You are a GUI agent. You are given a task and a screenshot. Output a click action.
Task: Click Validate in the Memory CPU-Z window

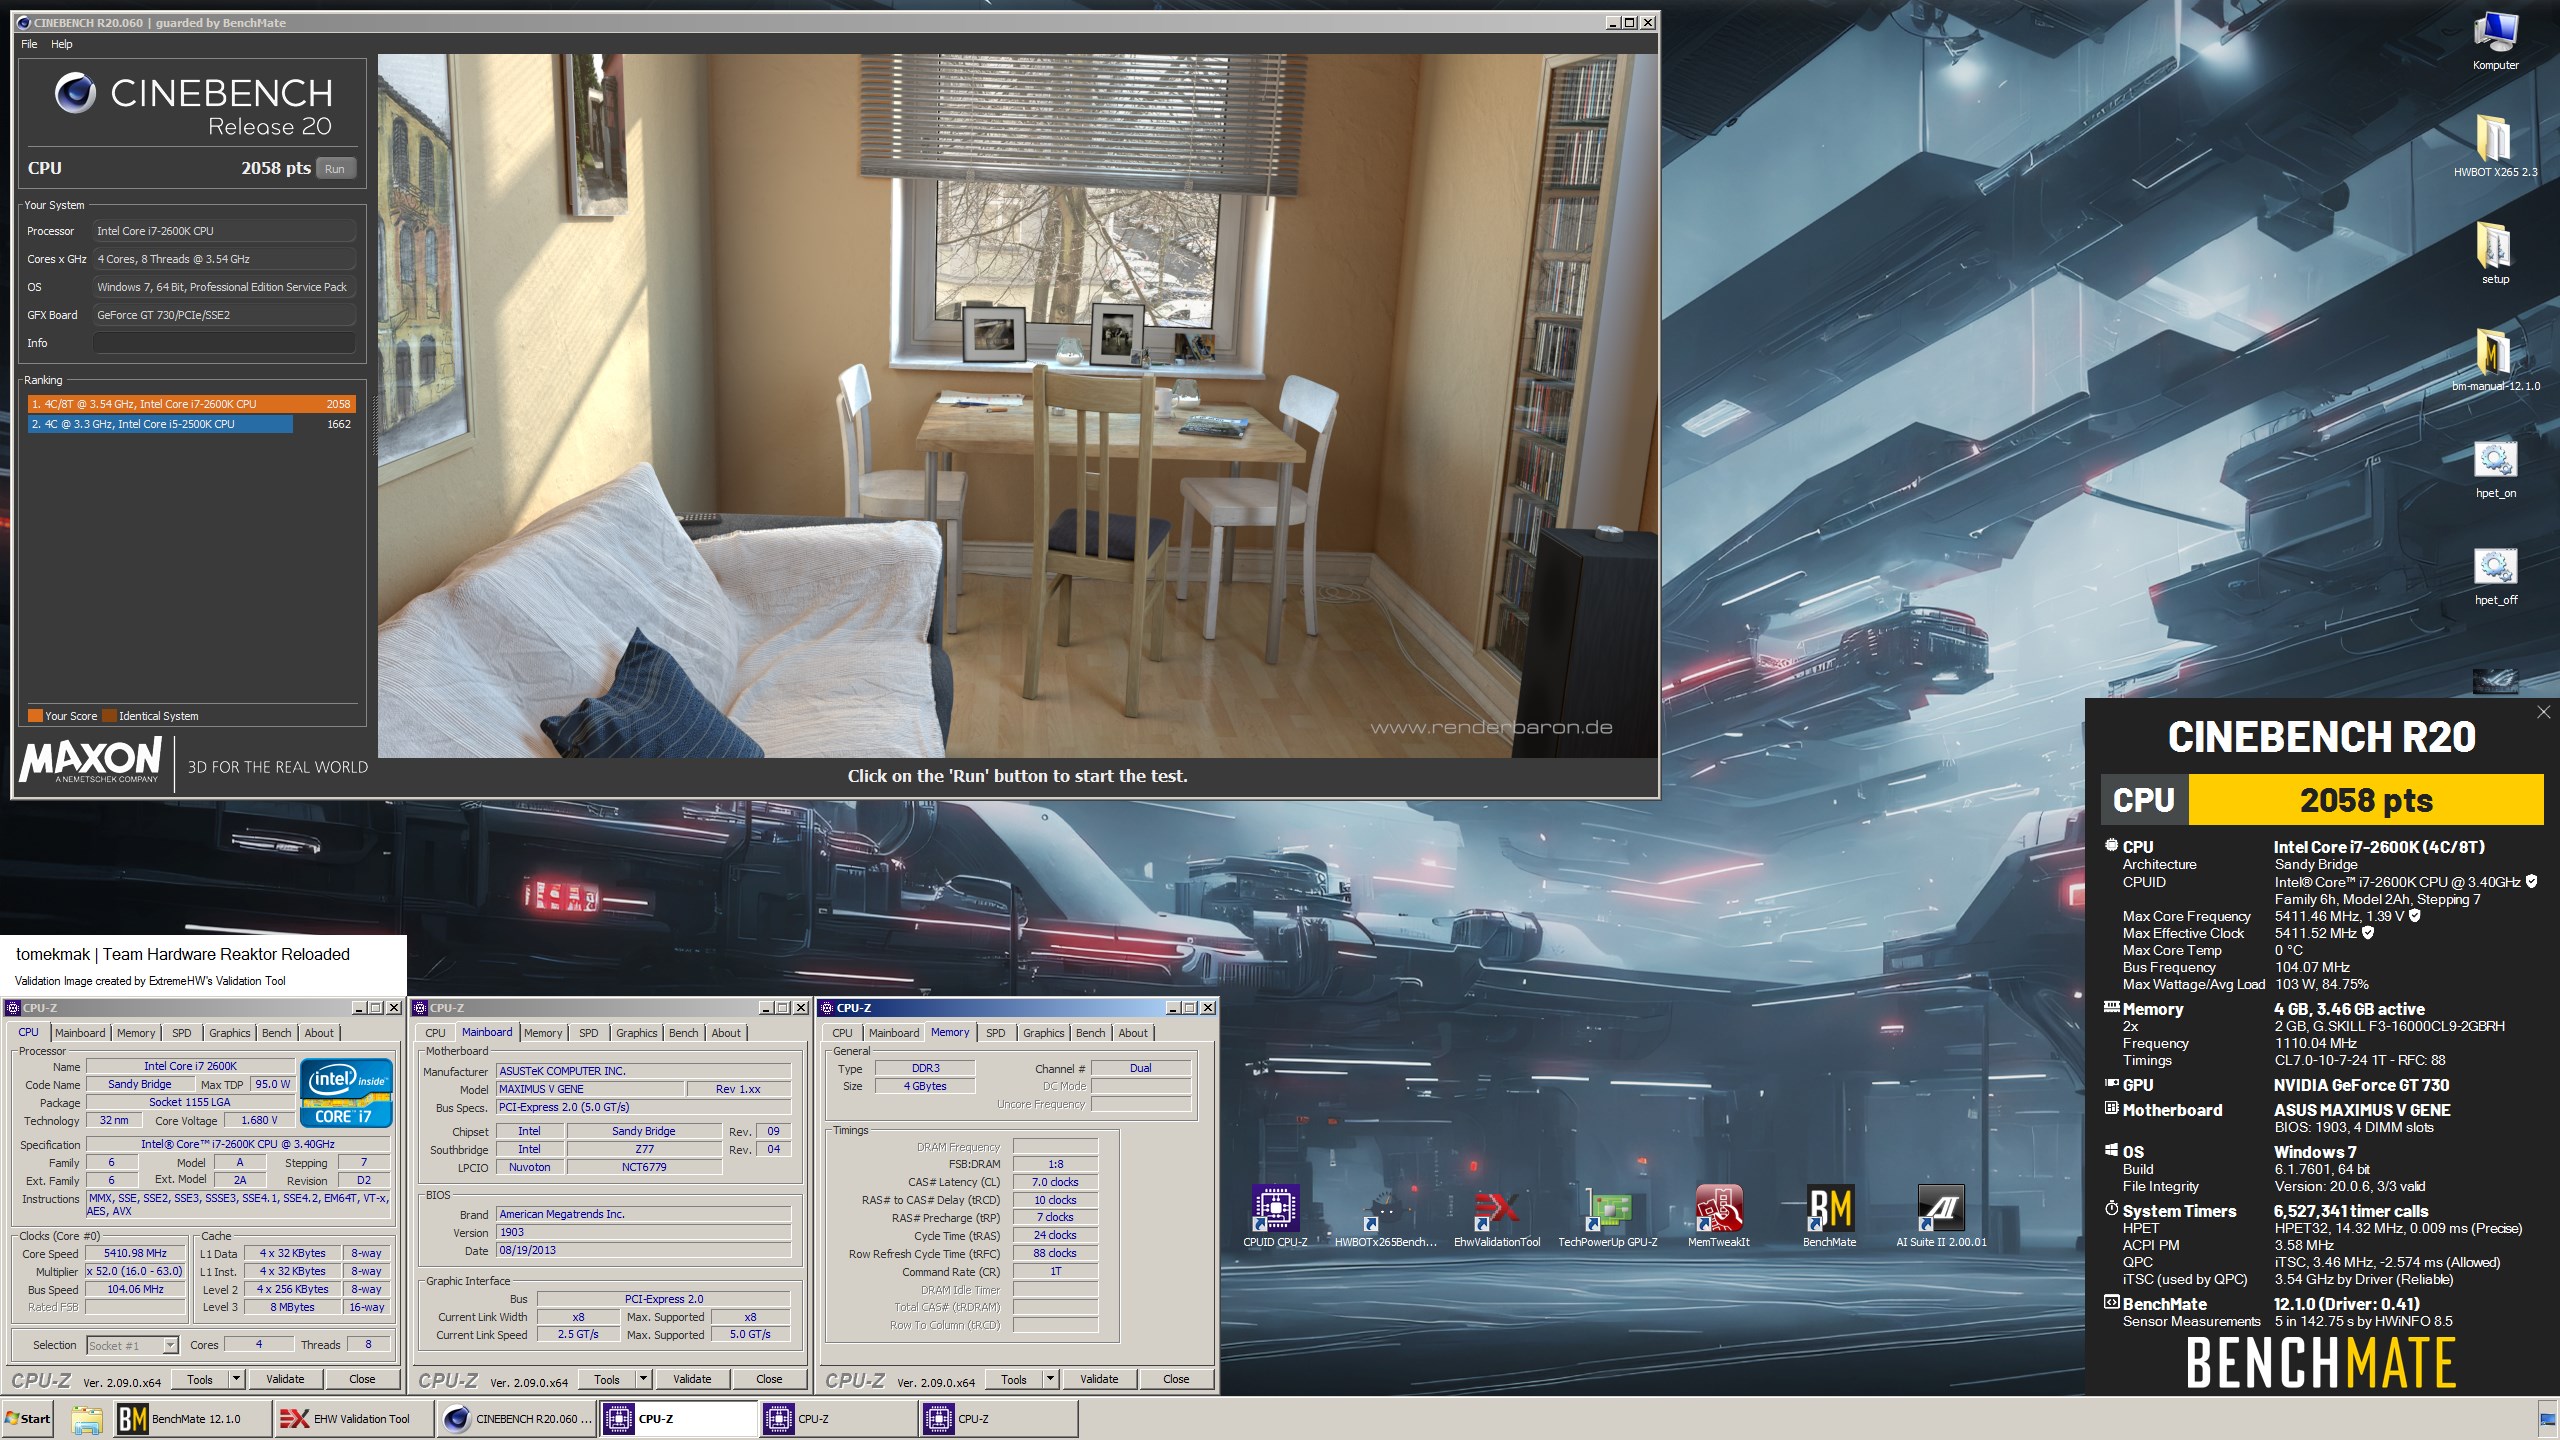(1099, 1379)
